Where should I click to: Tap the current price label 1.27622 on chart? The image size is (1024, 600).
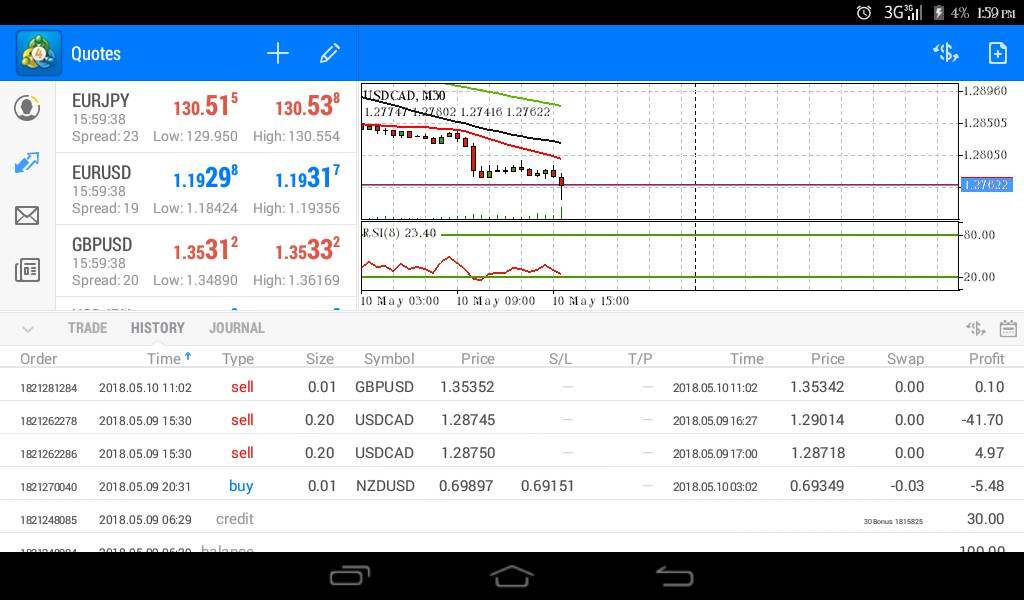986,185
